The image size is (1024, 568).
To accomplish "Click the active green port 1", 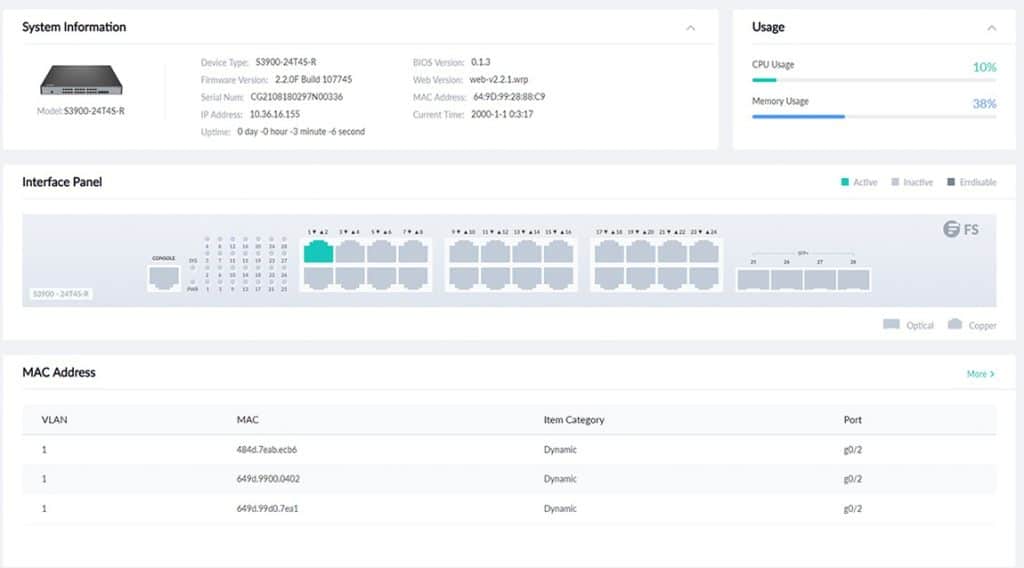I will pos(318,251).
